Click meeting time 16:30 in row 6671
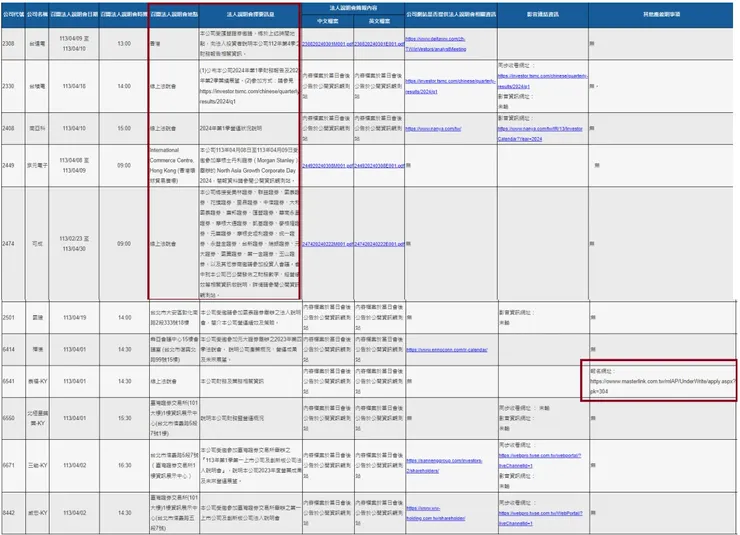Viewport: 740px width, 535px height. (125, 466)
